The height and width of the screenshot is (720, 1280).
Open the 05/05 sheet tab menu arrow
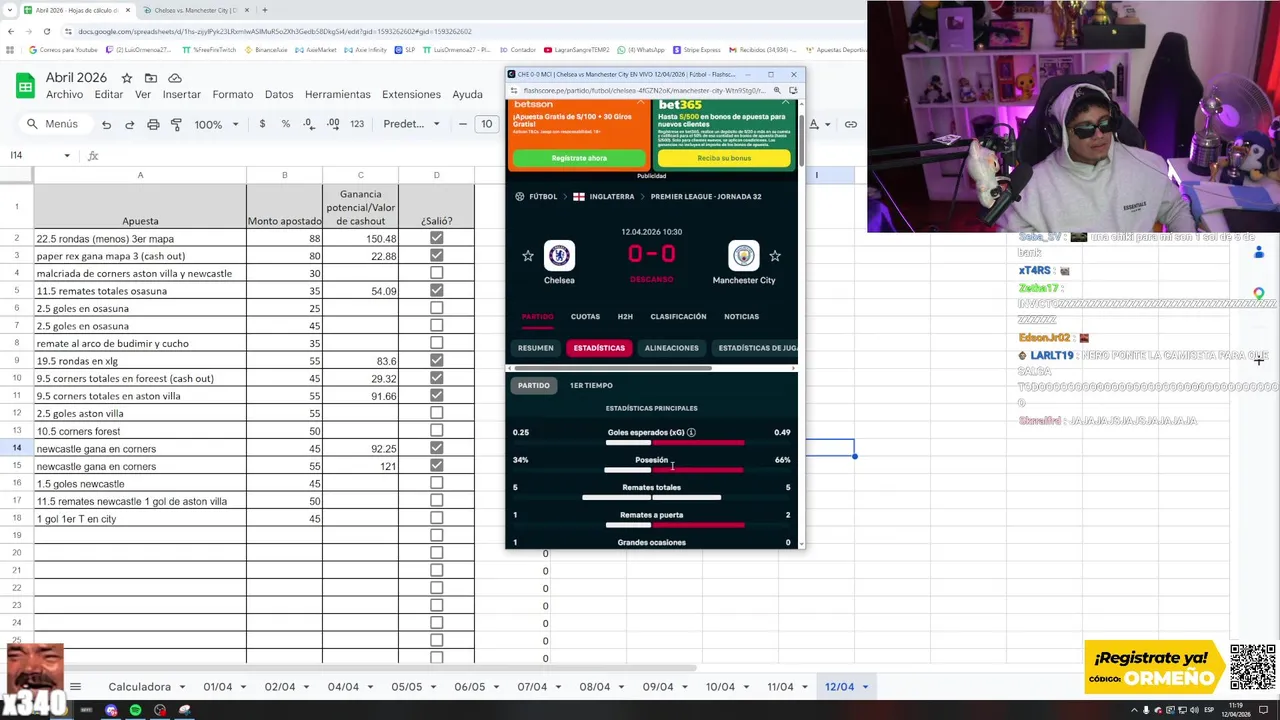click(x=434, y=687)
